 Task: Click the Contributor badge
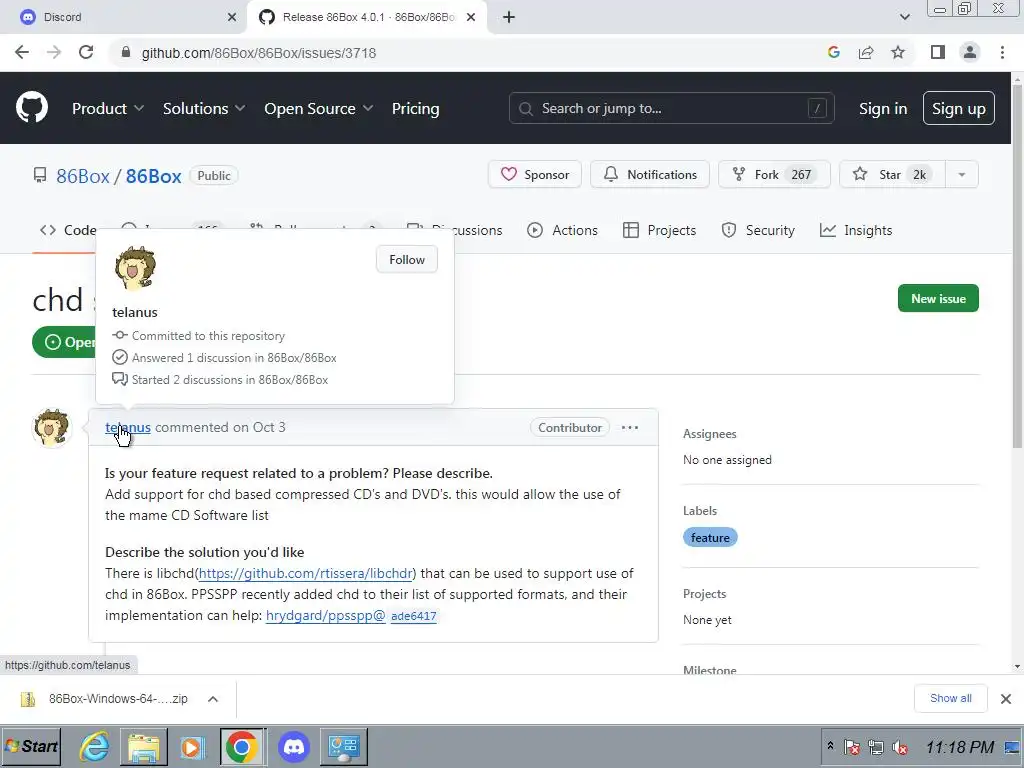coord(569,427)
